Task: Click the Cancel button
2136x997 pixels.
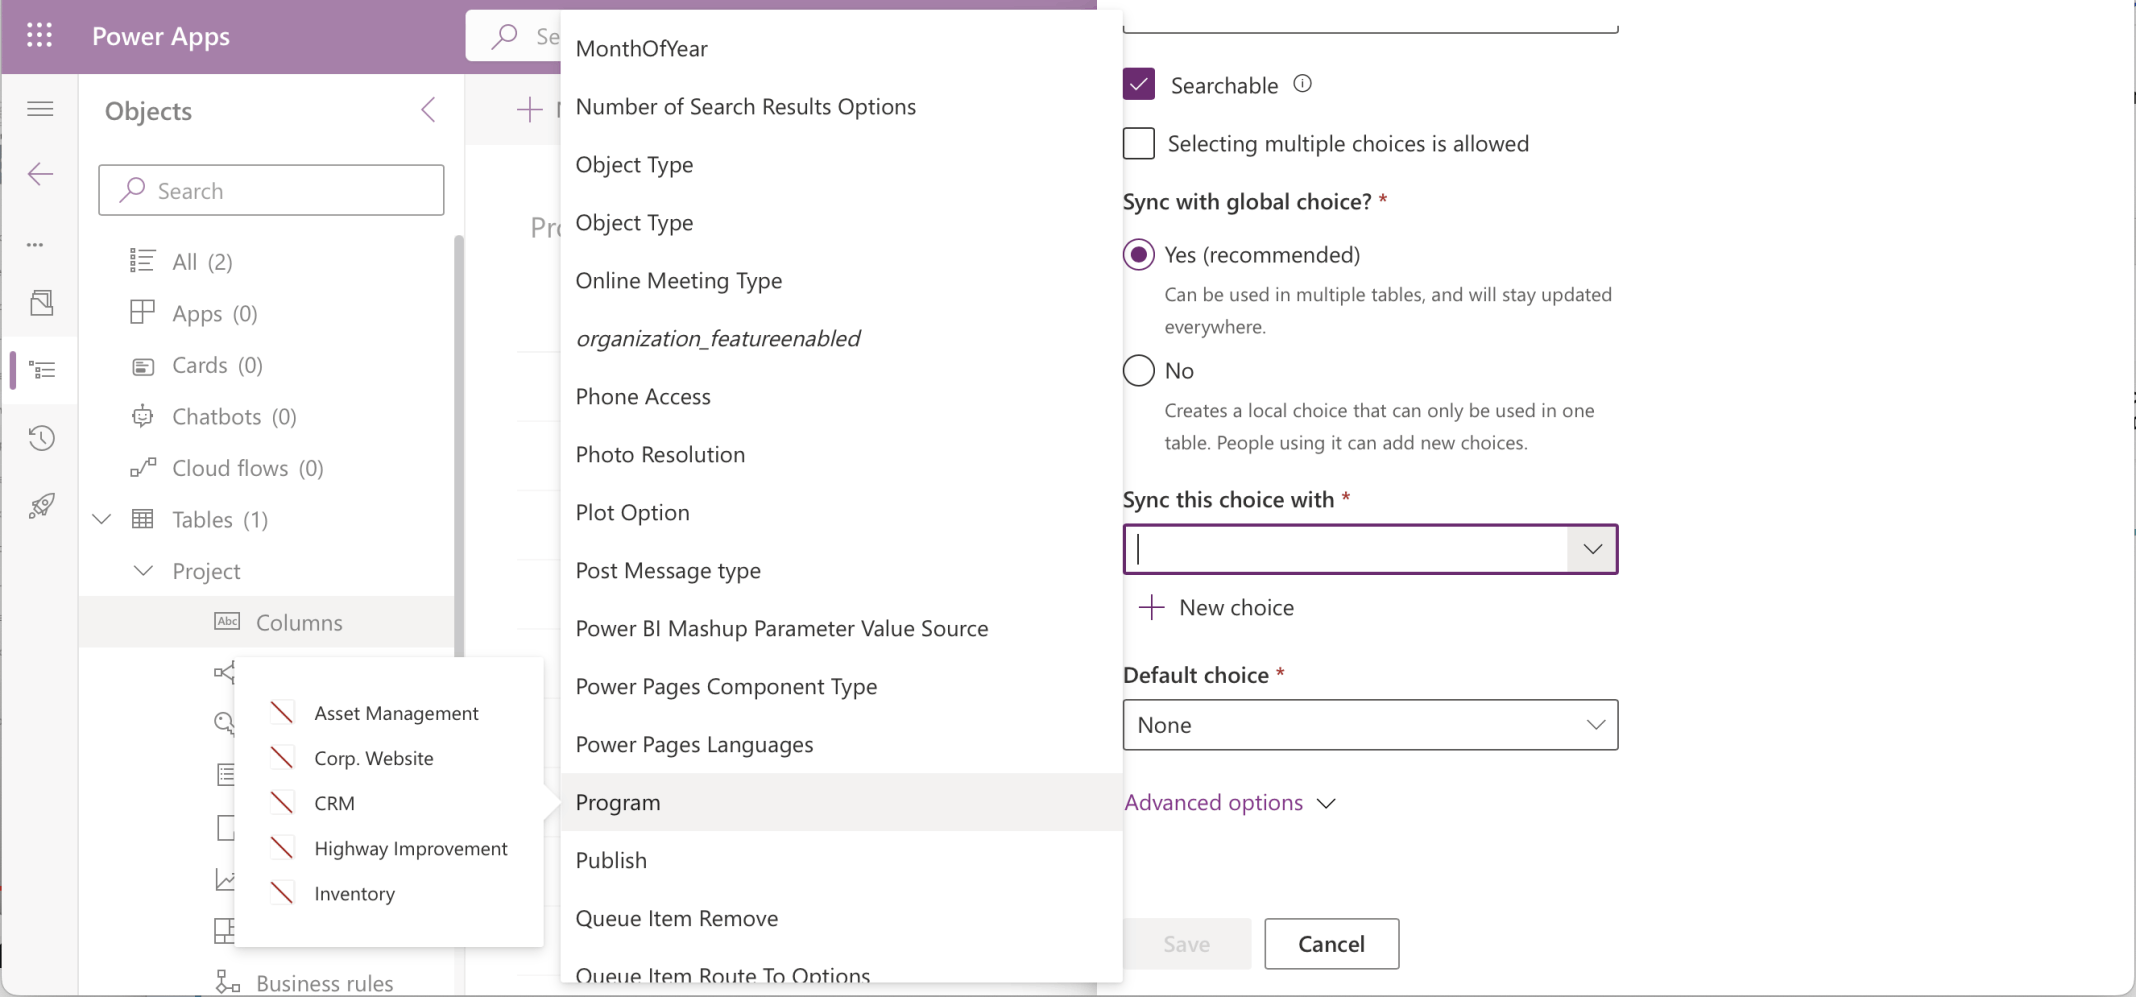Action: tap(1331, 944)
